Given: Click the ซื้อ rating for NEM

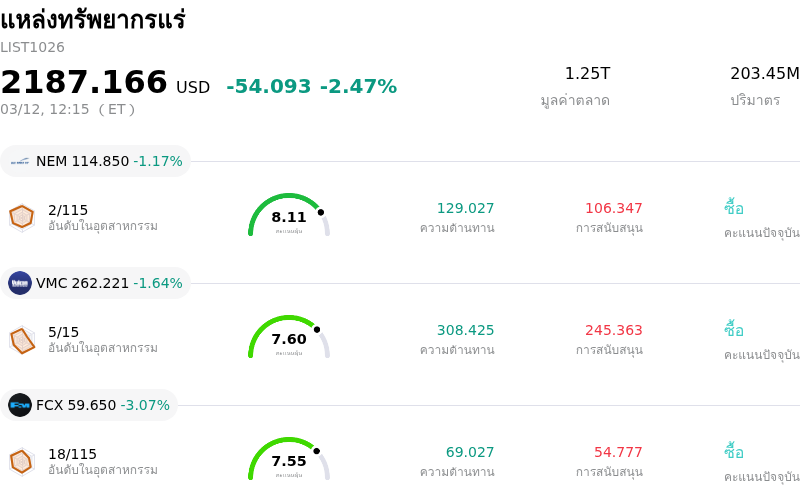Looking at the screenshot, I should coord(734,208).
